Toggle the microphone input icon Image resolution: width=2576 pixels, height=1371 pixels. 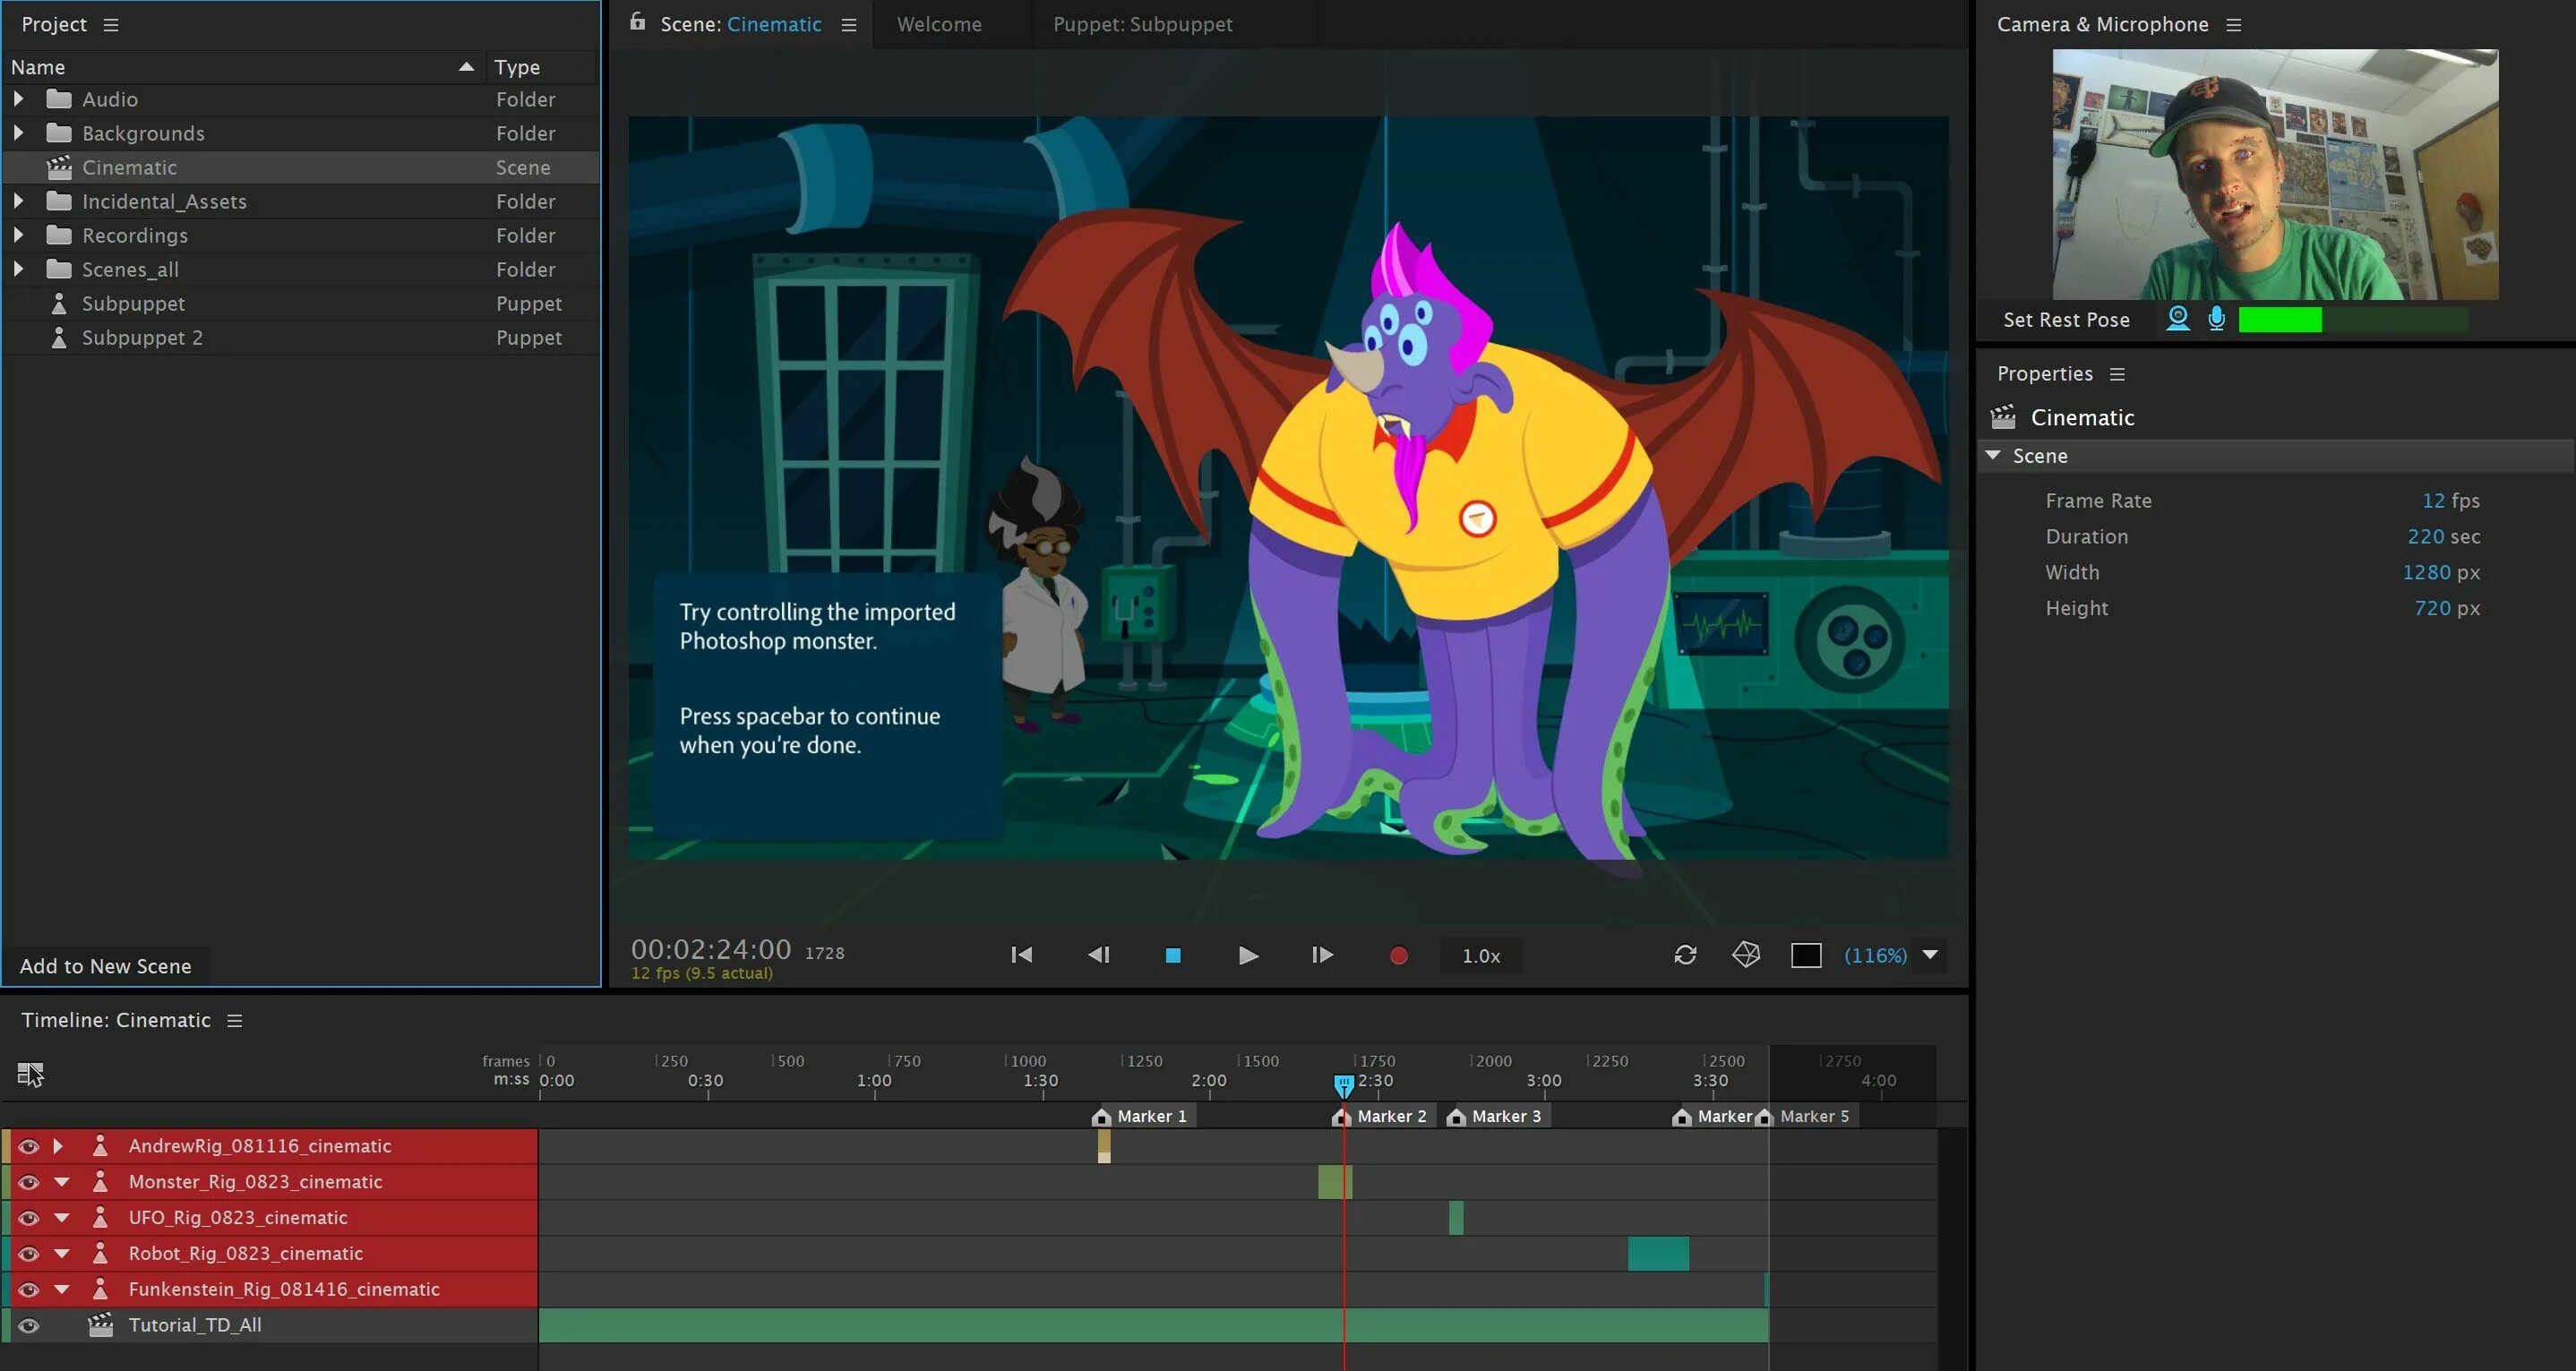coord(2216,319)
